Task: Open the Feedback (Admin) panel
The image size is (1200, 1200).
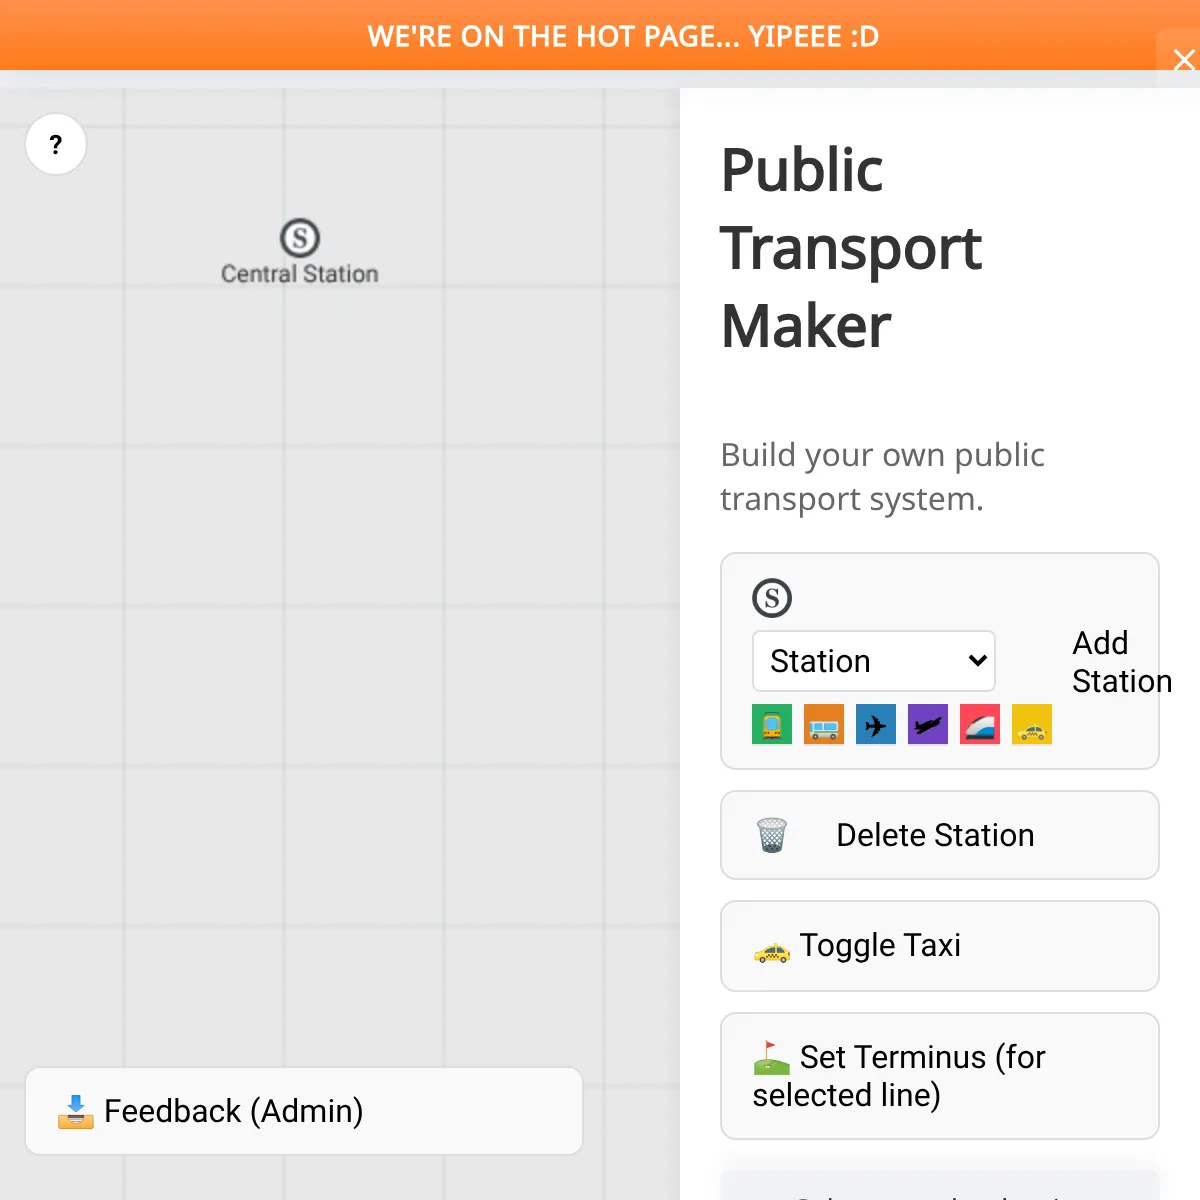Action: coord(303,1111)
